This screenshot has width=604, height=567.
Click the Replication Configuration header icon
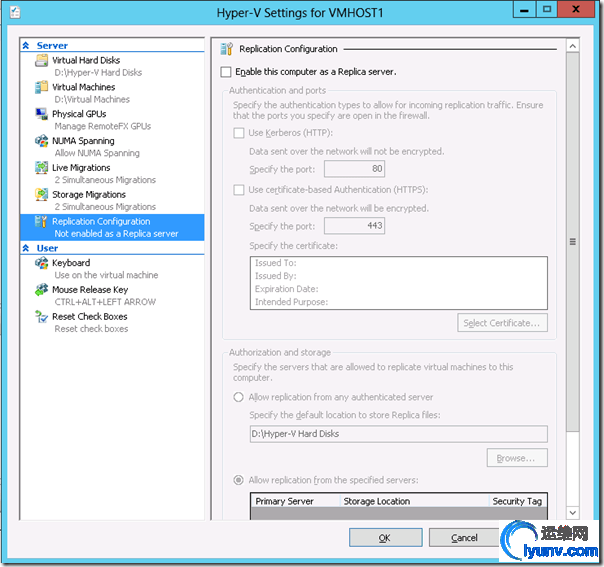pos(226,49)
